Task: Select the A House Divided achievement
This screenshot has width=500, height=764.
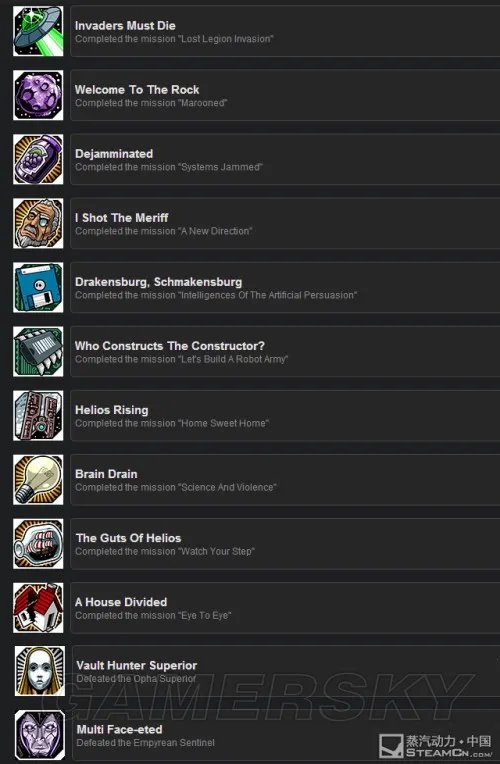Action: tap(285, 608)
